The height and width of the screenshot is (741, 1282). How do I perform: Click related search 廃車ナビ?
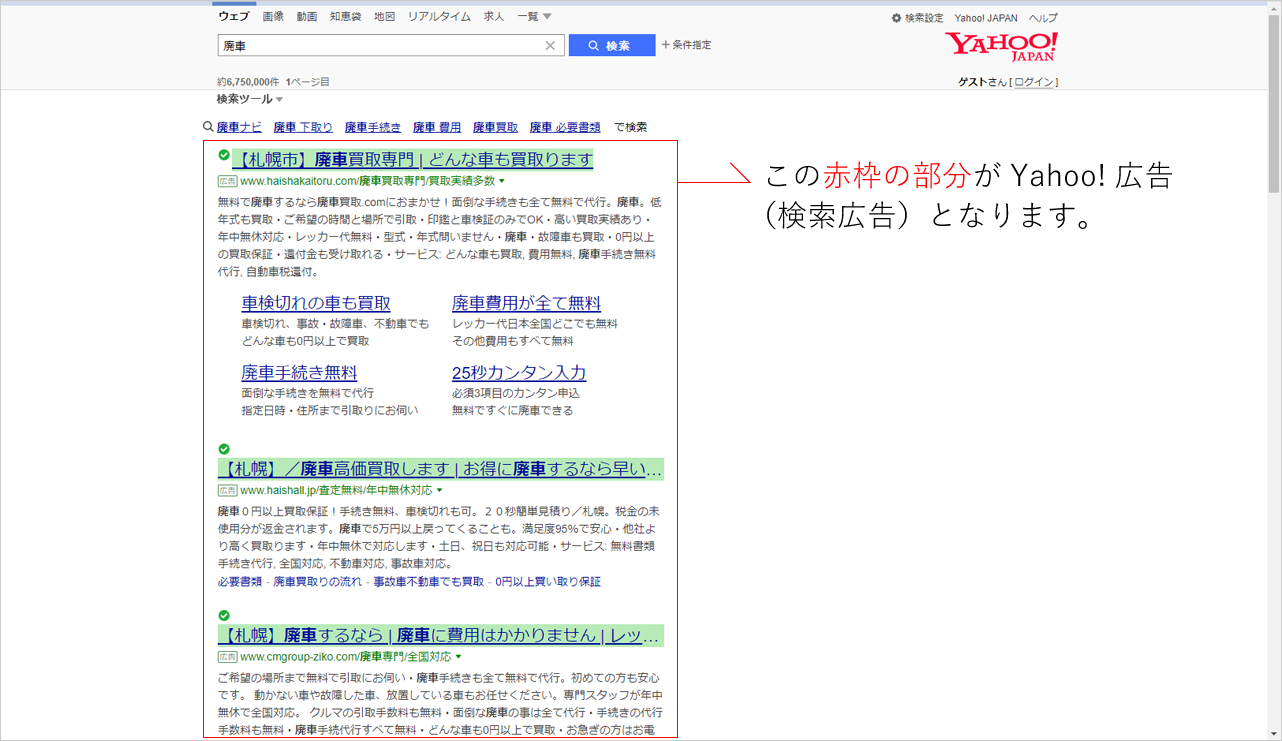(x=239, y=127)
